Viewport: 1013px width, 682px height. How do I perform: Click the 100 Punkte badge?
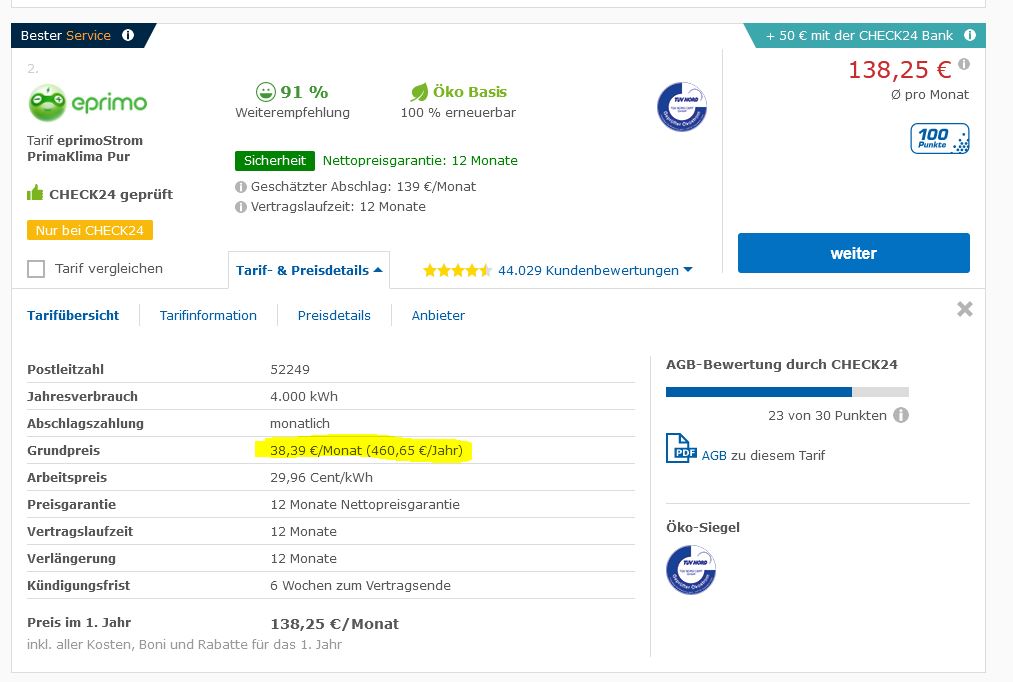940,138
